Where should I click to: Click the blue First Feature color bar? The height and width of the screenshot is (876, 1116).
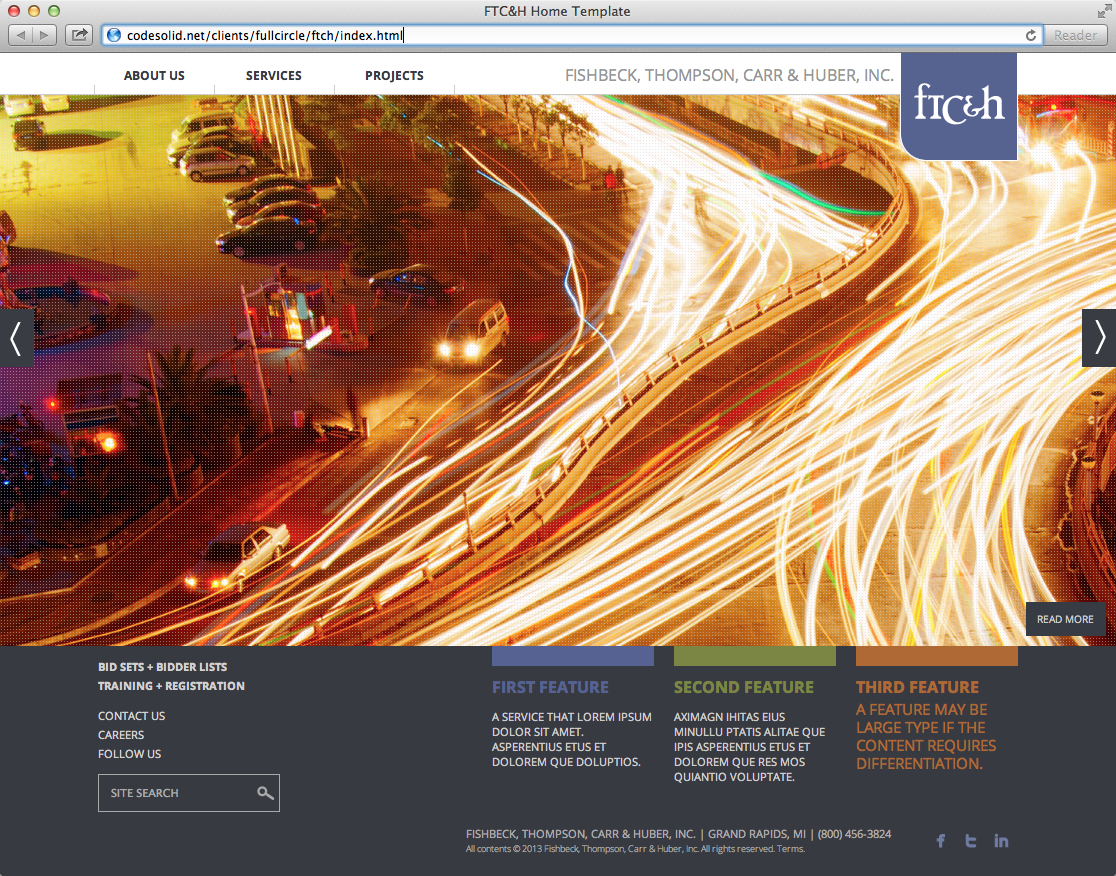[572, 656]
